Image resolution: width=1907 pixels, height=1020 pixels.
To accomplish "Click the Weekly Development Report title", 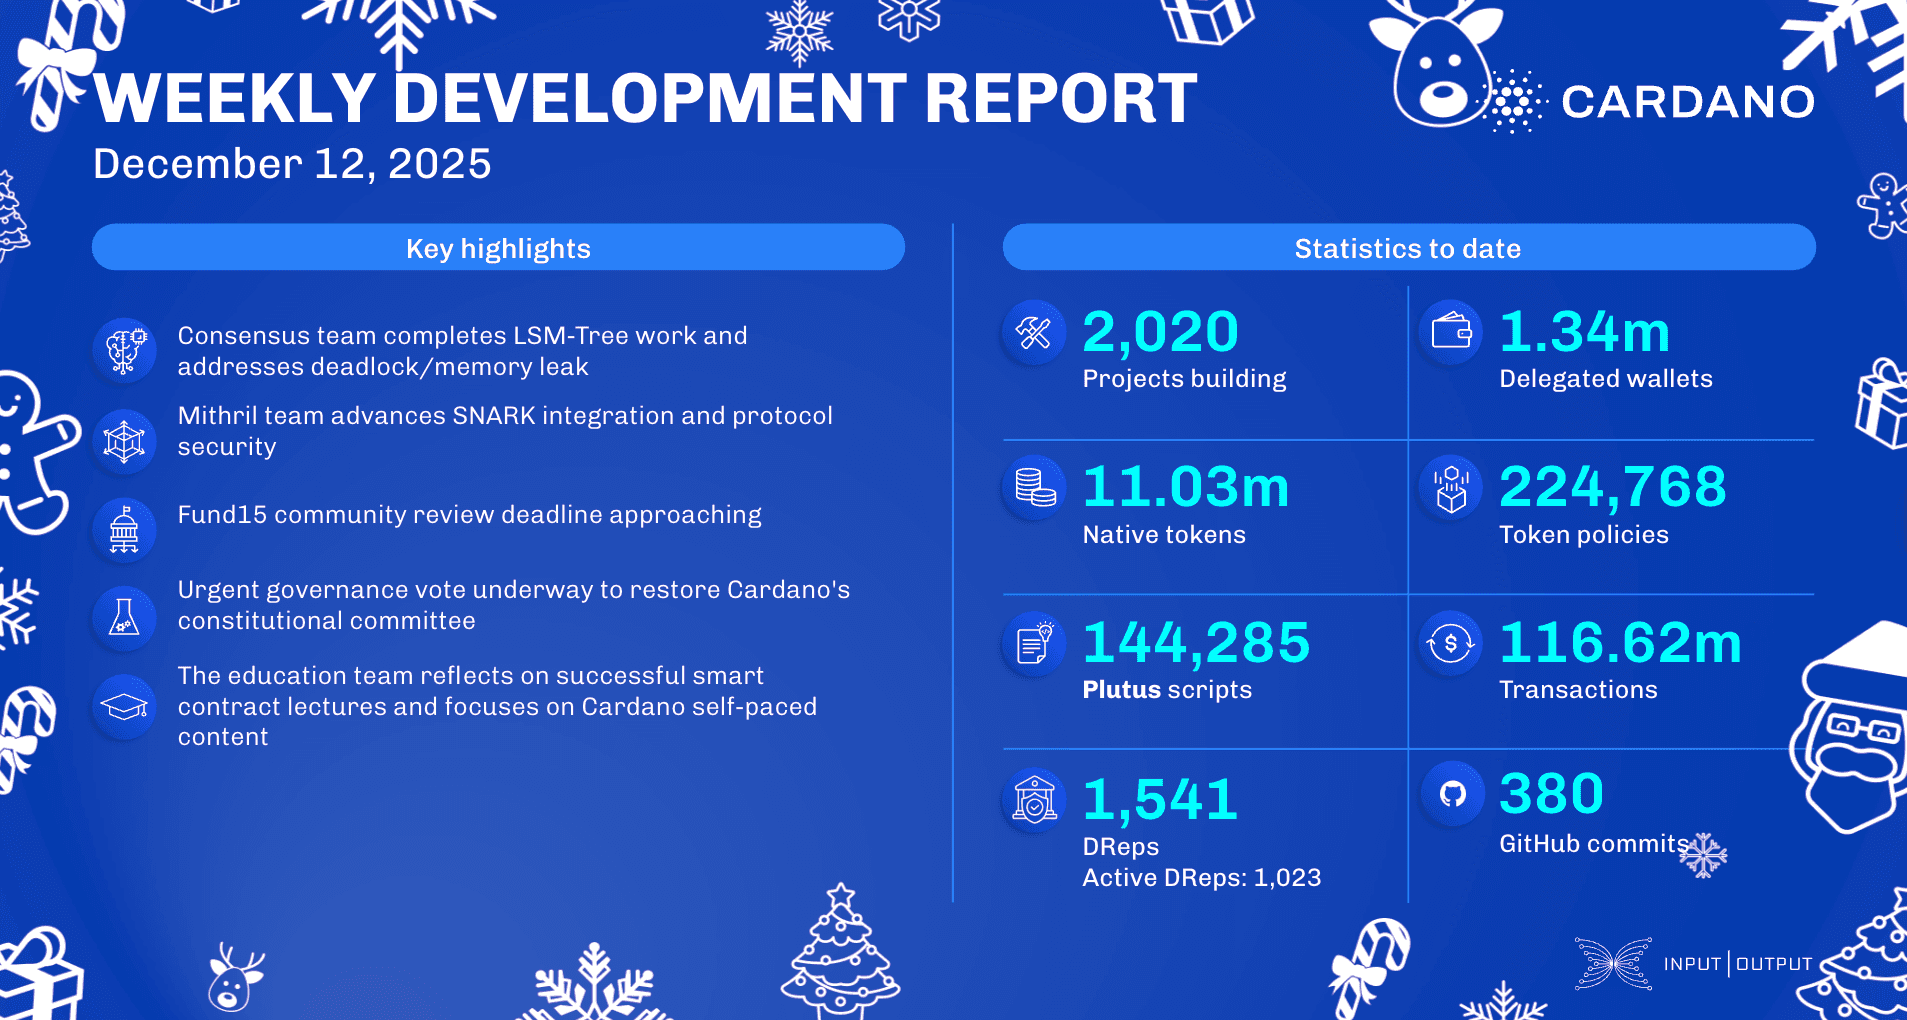I will tap(644, 96).
